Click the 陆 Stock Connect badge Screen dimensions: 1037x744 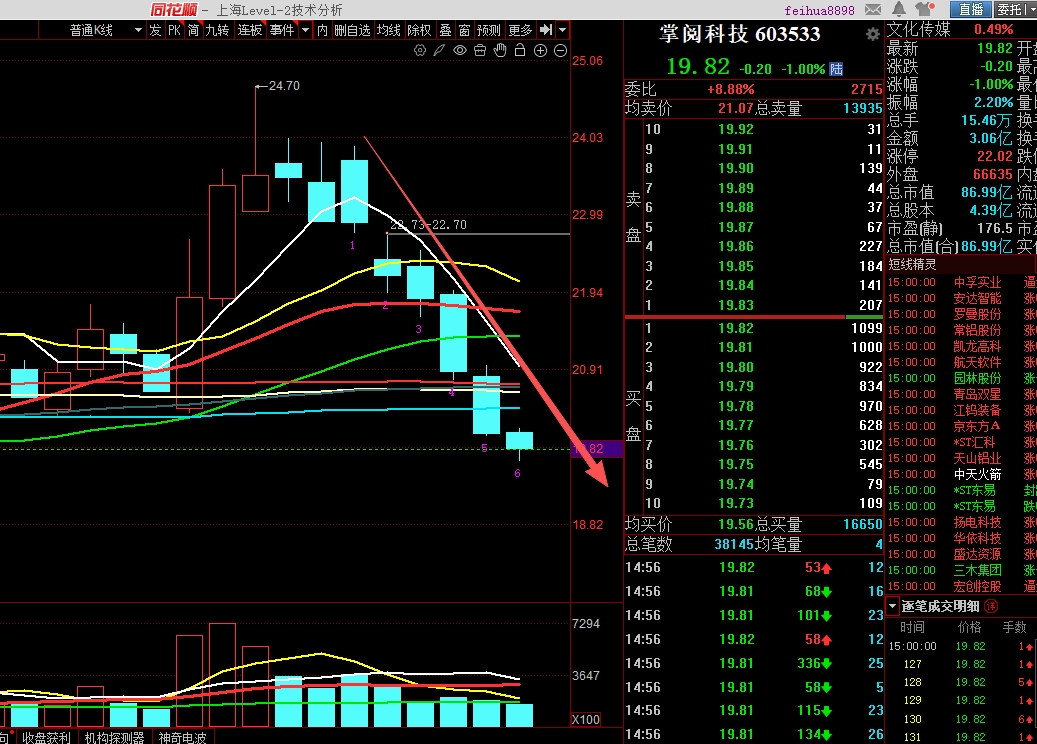tap(837, 69)
